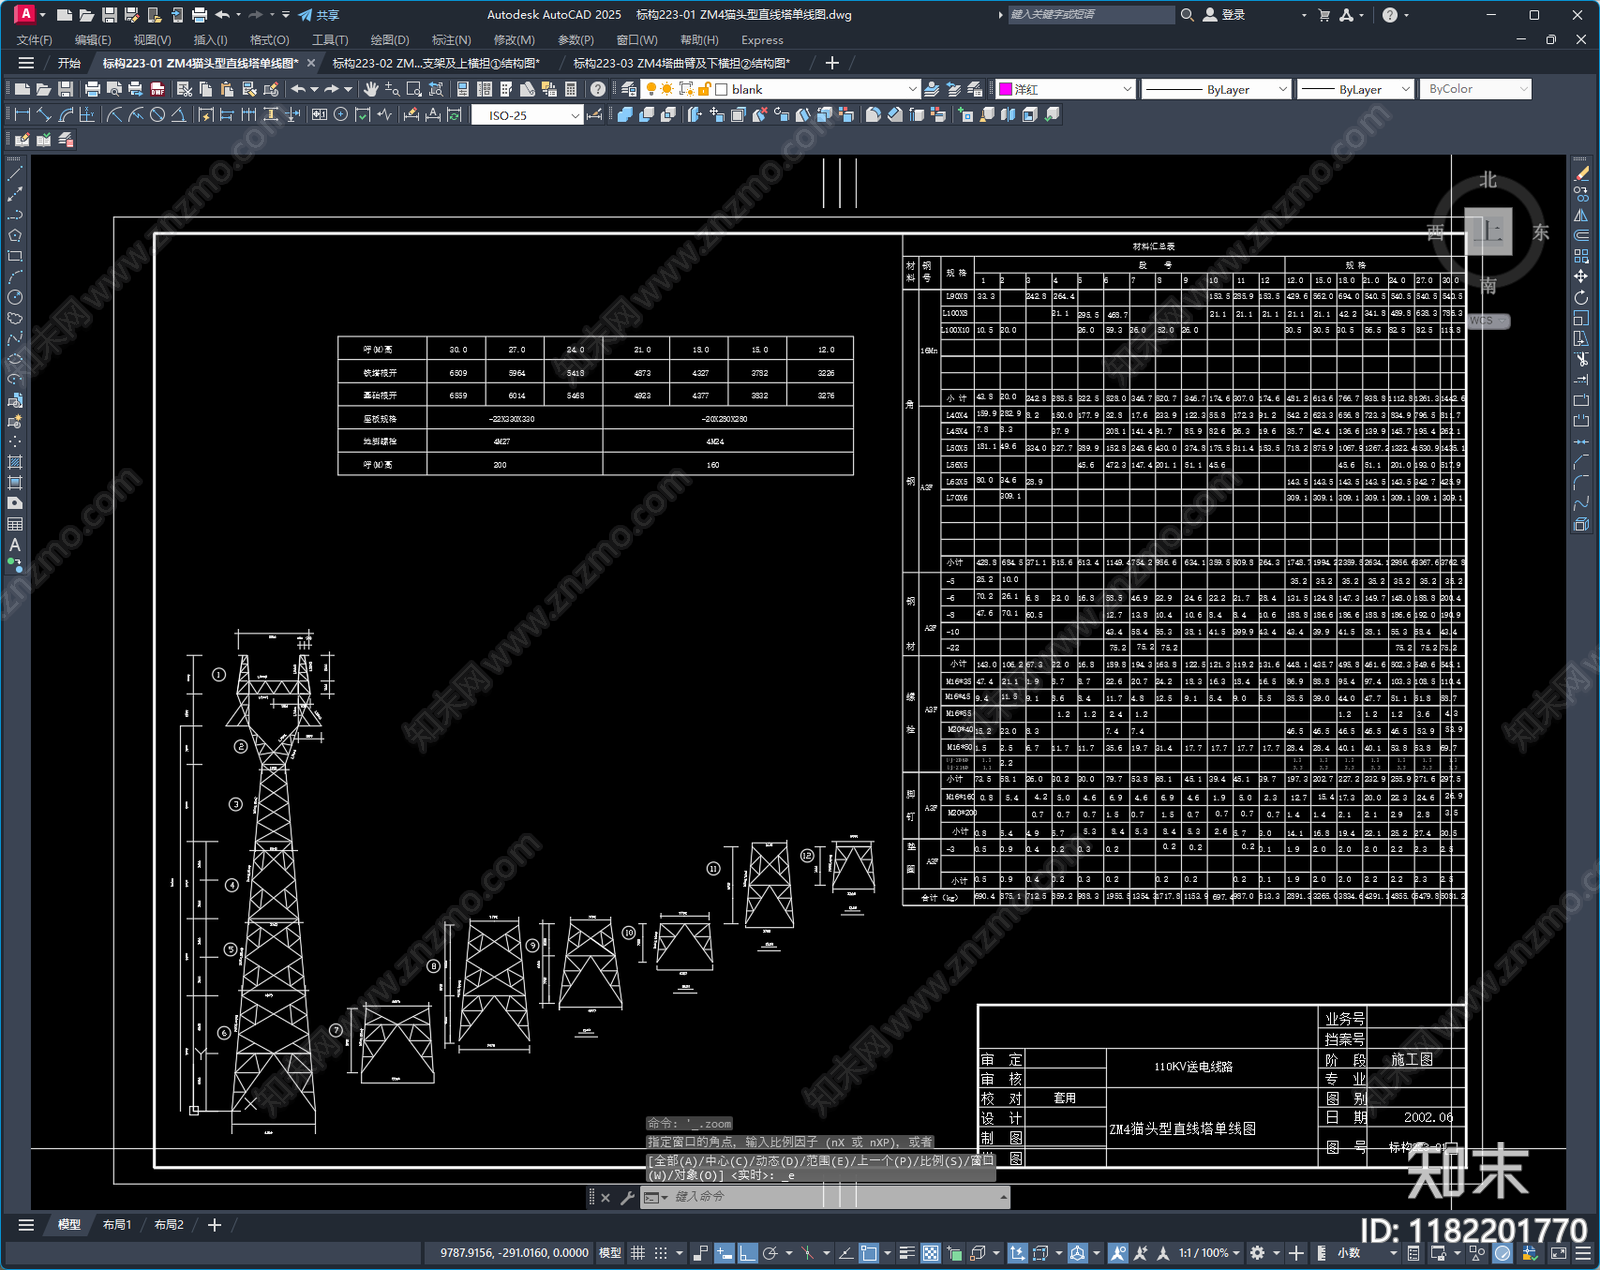Viewport: 1600px width, 1270px height.
Task: Click the 模型 model space status button
Action: (609, 1253)
